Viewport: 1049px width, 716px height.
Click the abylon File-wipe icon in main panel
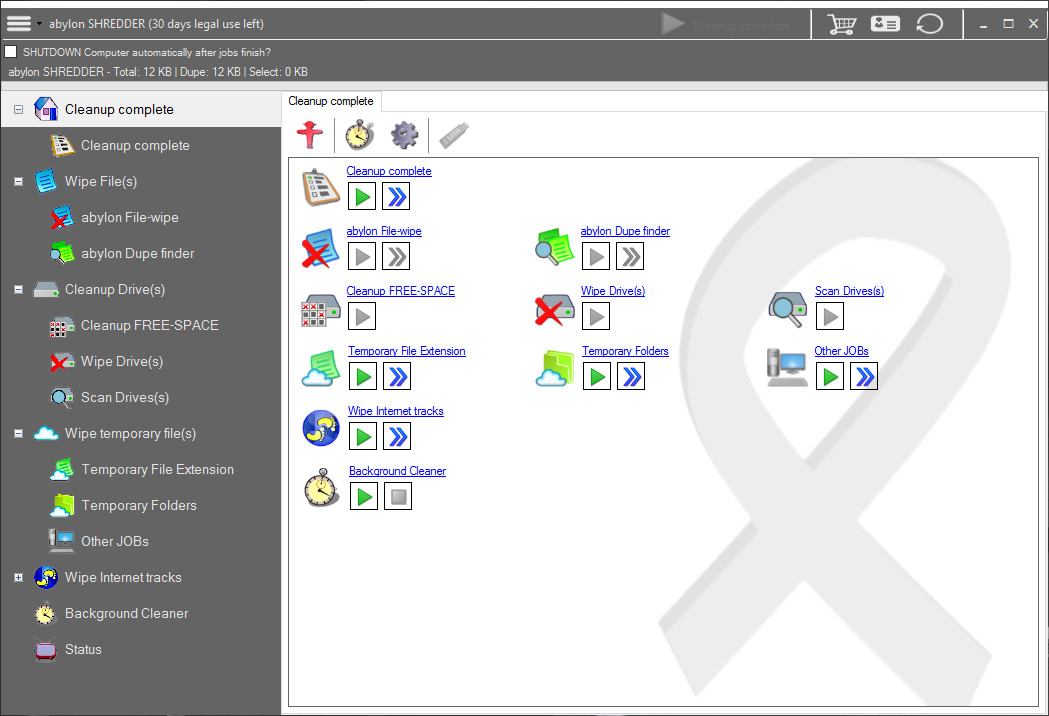320,248
